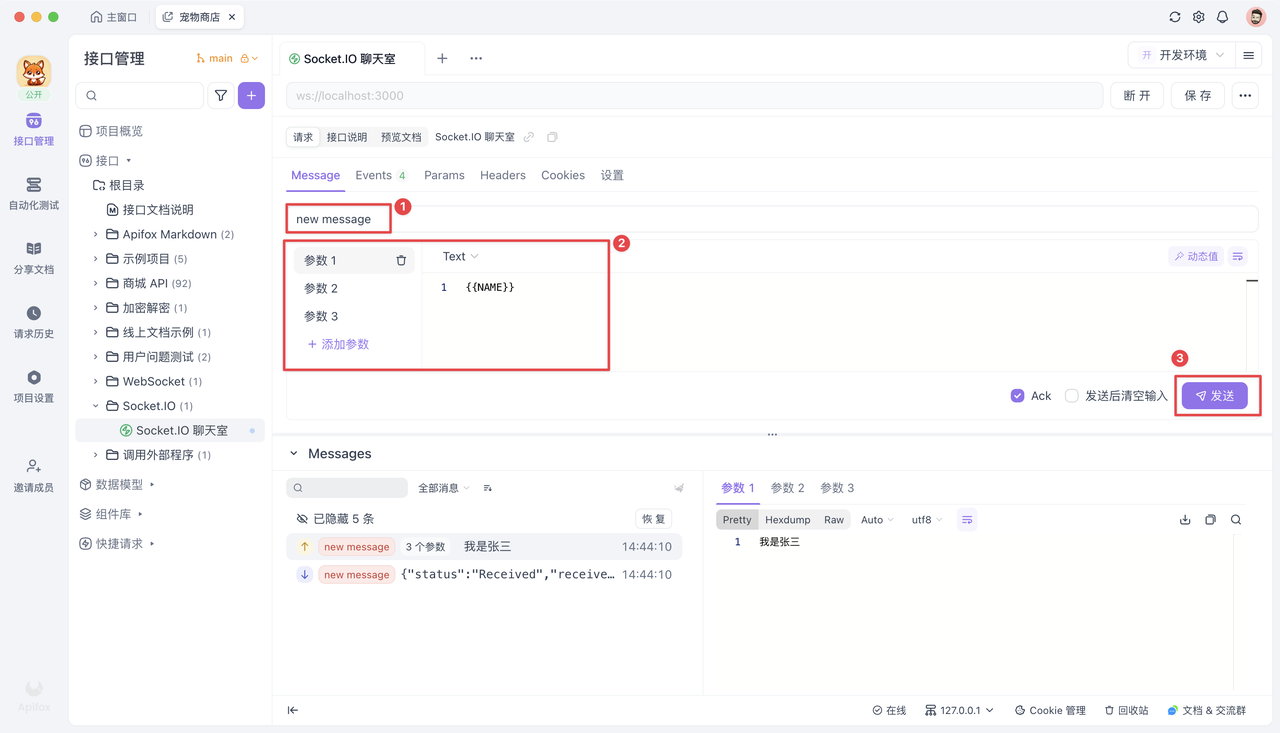The height and width of the screenshot is (733, 1280).
Task: Select Raw view mode
Action: coord(834,520)
